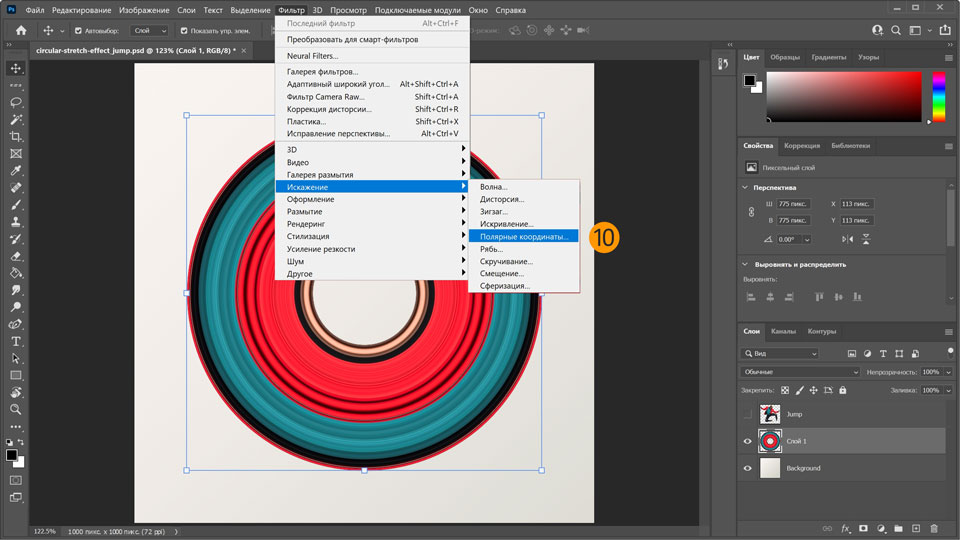
Task: Select the Frame tool
Action: click(x=16, y=154)
